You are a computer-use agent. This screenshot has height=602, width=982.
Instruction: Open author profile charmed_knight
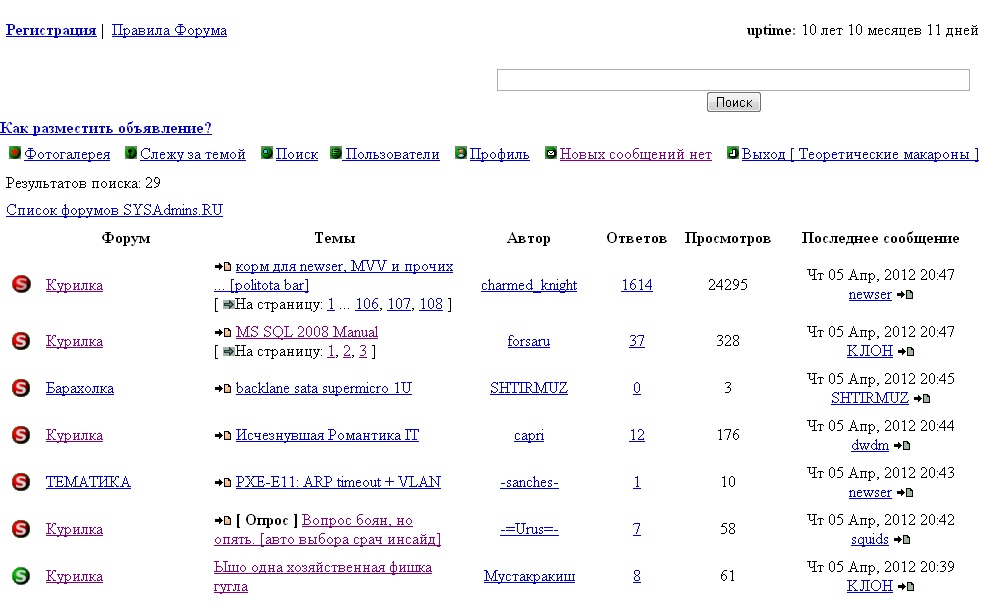click(529, 285)
